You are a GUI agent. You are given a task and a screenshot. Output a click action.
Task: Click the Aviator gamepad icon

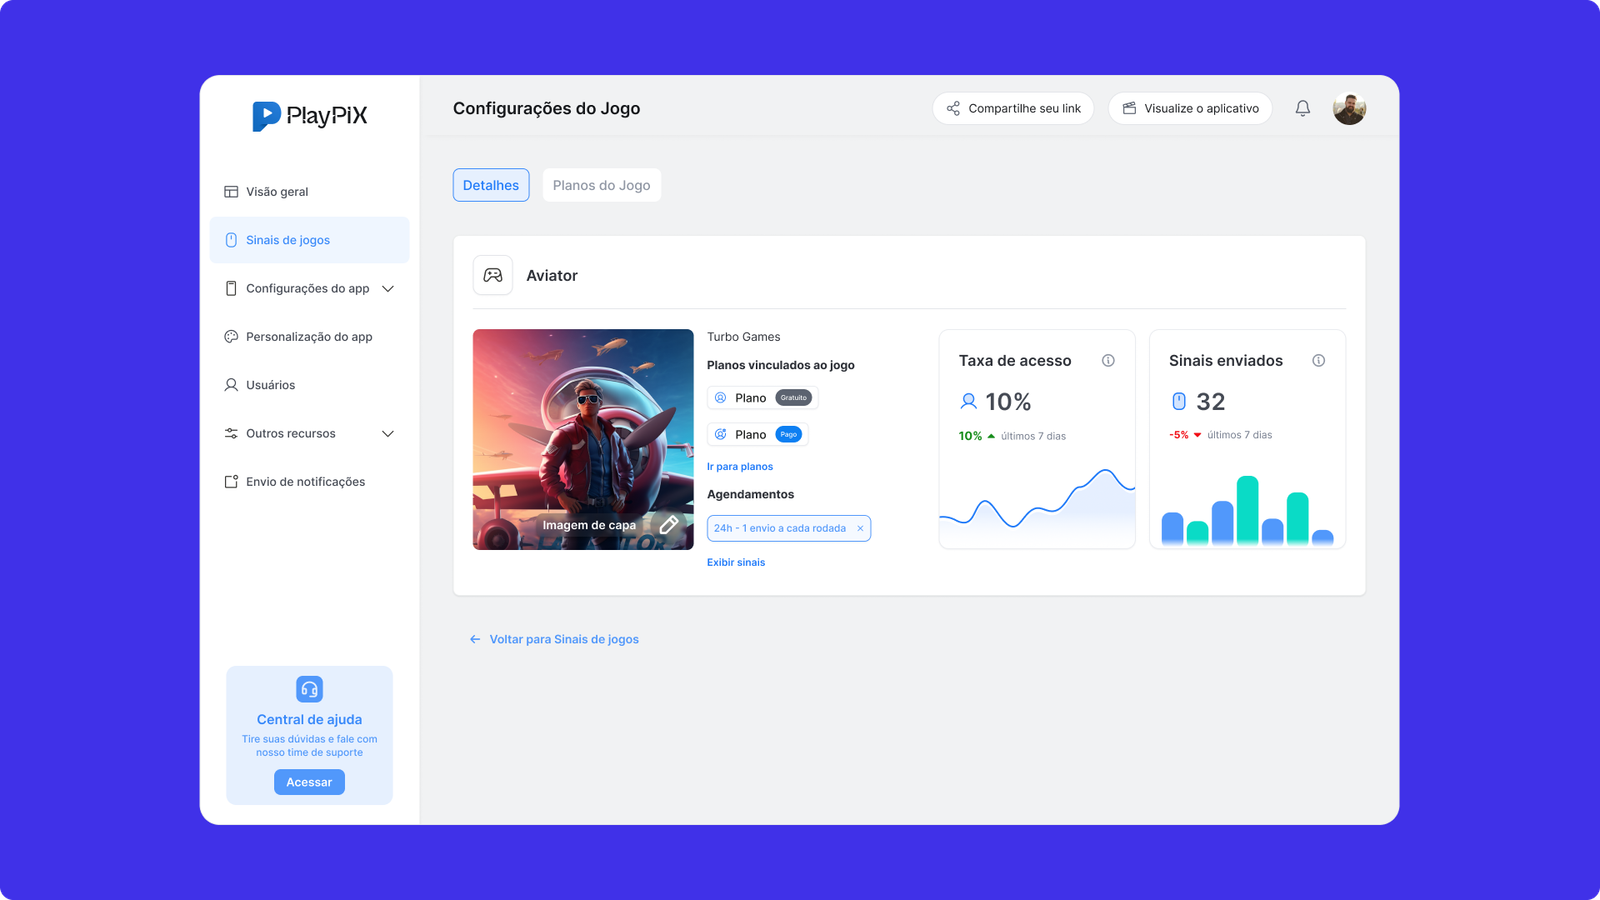click(493, 275)
